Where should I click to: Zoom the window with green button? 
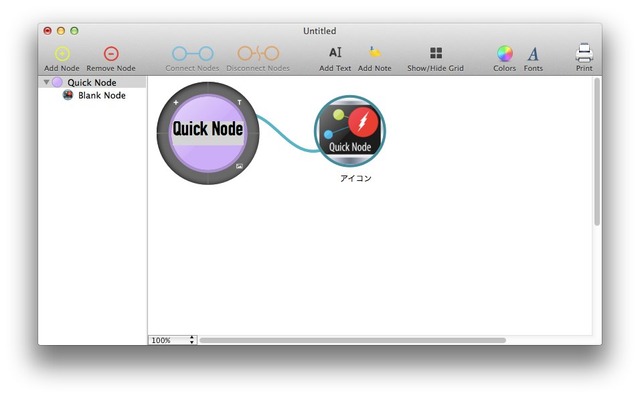click(x=74, y=31)
